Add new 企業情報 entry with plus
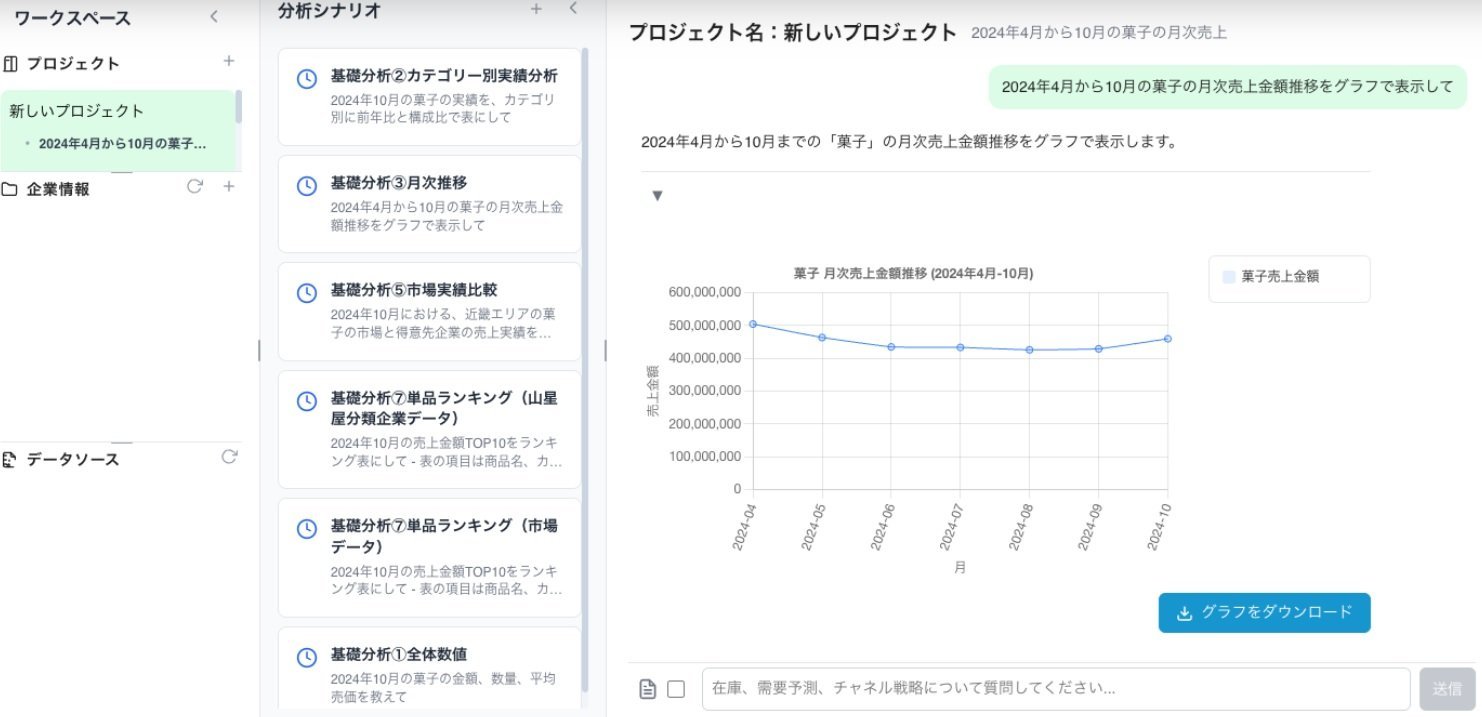The height and width of the screenshot is (717, 1482). click(x=228, y=186)
